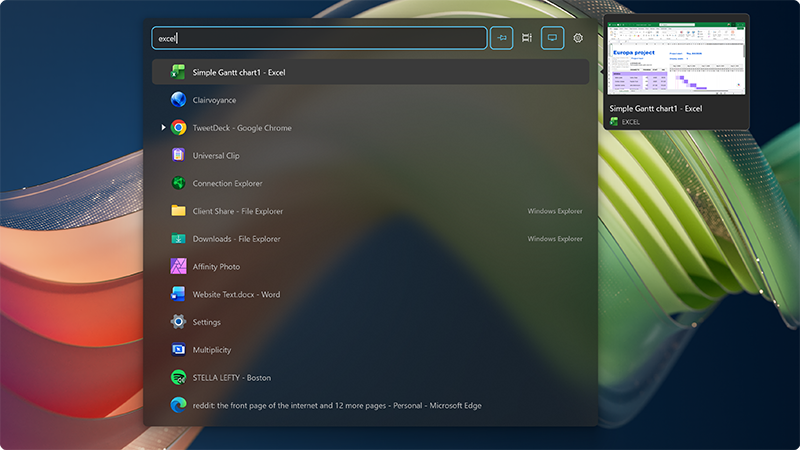Image resolution: width=800 pixels, height=450 pixels.
Task: Select Website Text.docx - Word entry
Action: (x=370, y=294)
